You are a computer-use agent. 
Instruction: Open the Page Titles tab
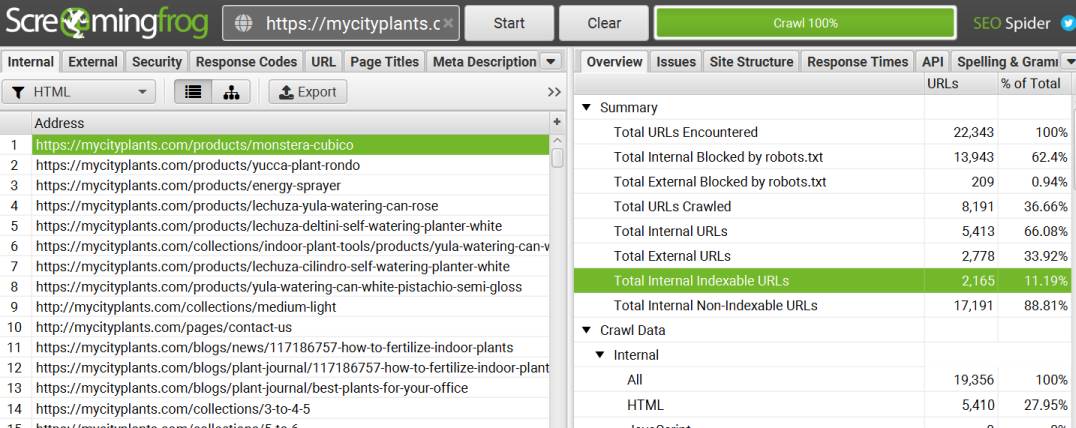point(384,62)
